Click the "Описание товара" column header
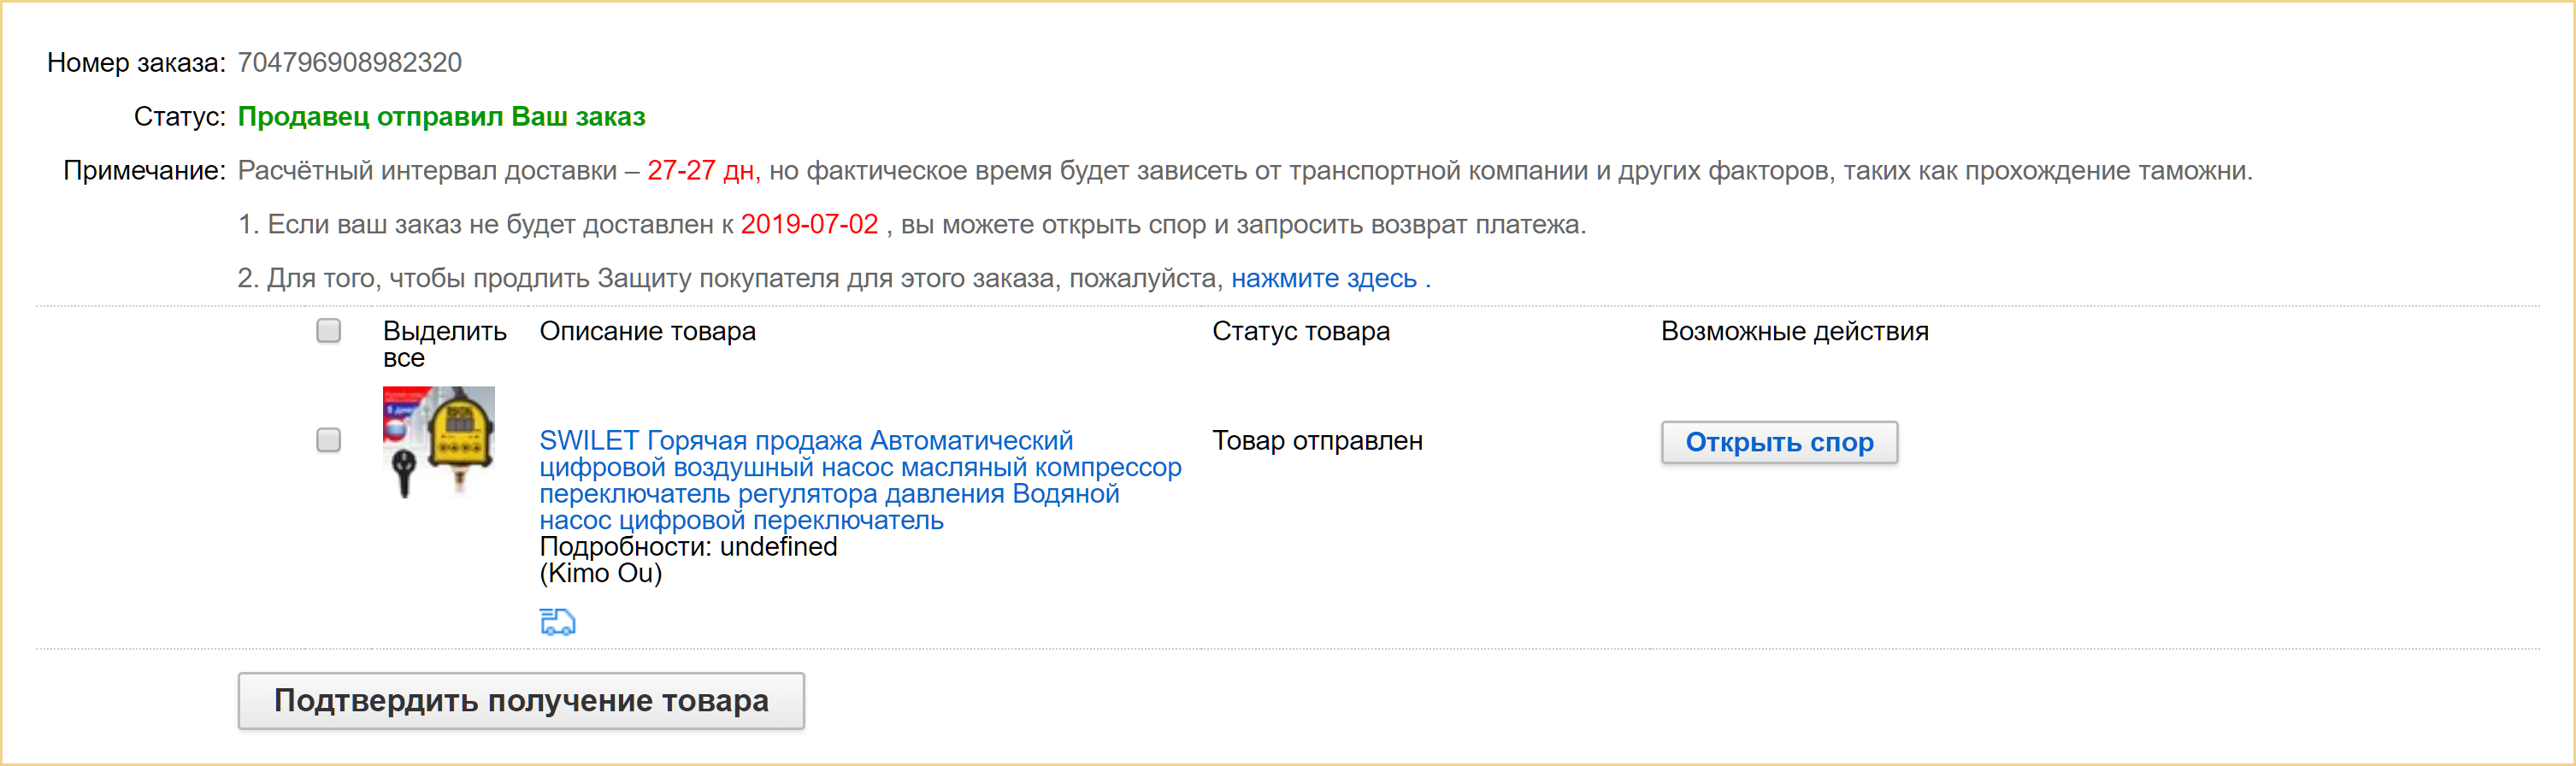The height and width of the screenshot is (766, 2576). (647, 331)
